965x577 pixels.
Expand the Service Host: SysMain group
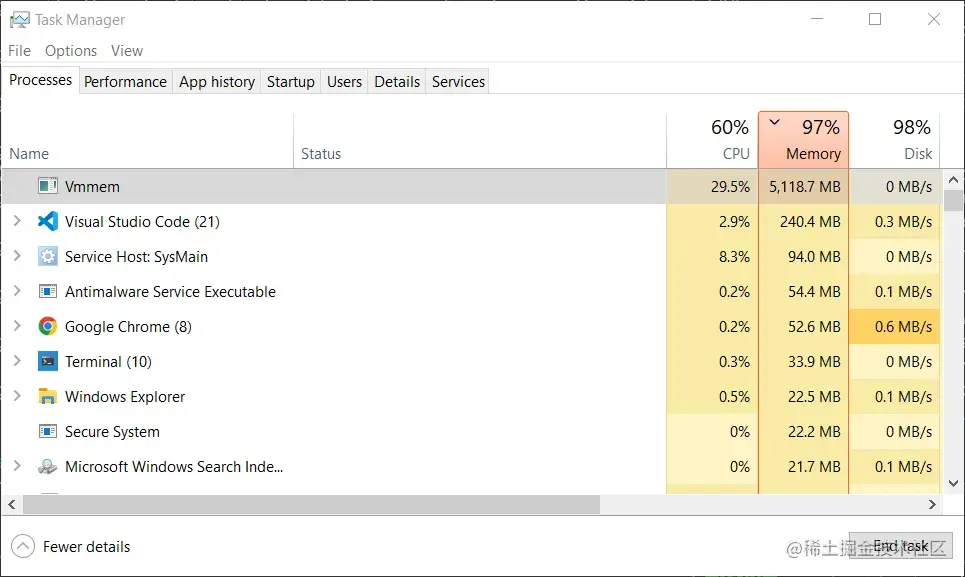[x=17, y=256]
